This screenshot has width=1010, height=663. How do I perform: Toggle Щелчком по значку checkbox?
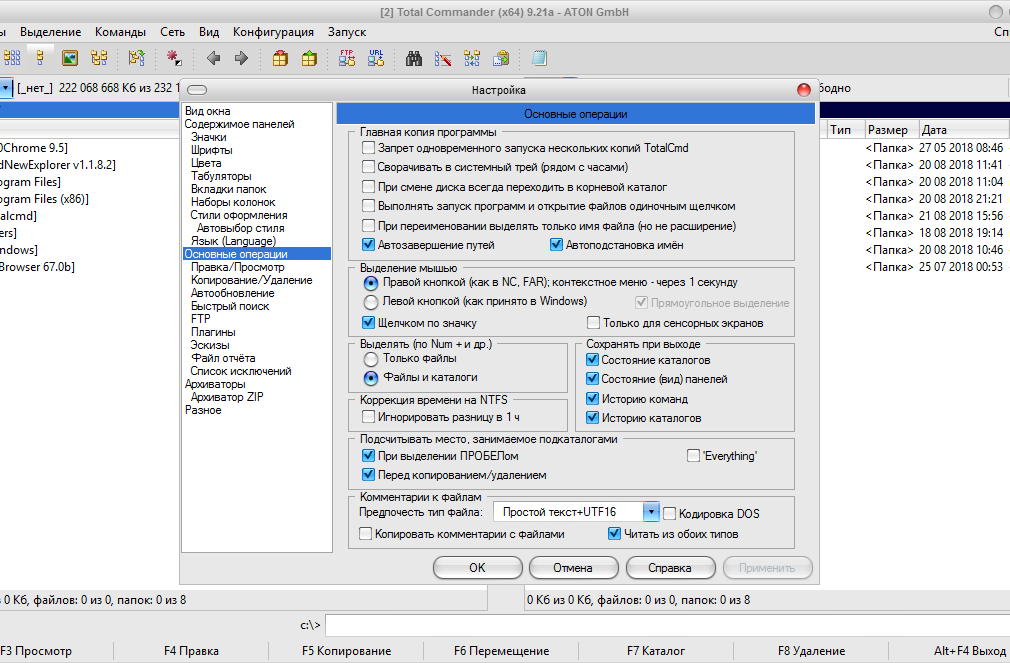pyautogui.click(x=368, y=323)
